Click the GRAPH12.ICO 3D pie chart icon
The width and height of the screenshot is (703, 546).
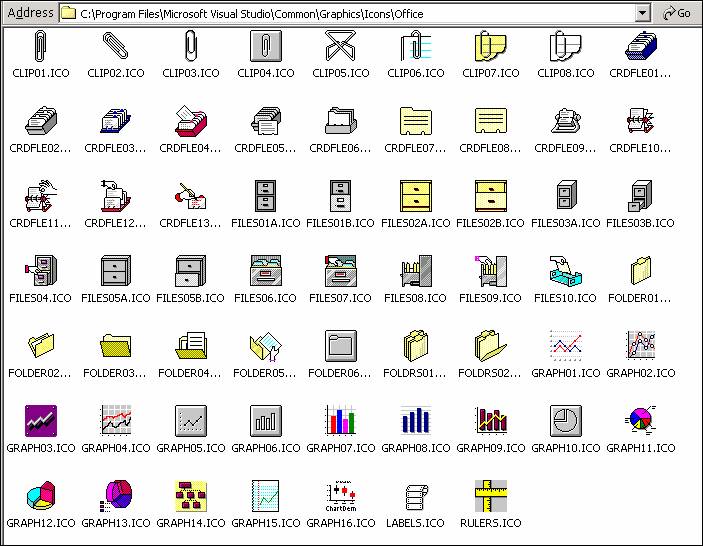pyautogui.click(x=40, y=495)
